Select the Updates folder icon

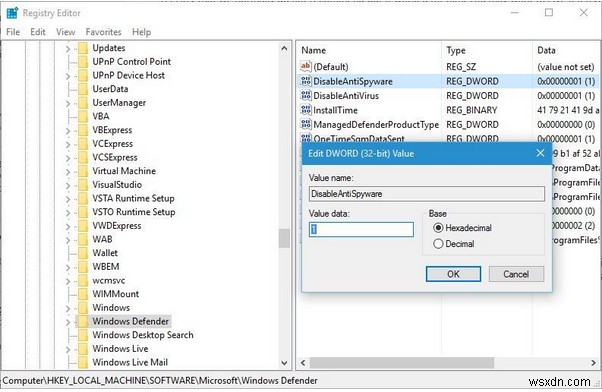click(83, 48)
